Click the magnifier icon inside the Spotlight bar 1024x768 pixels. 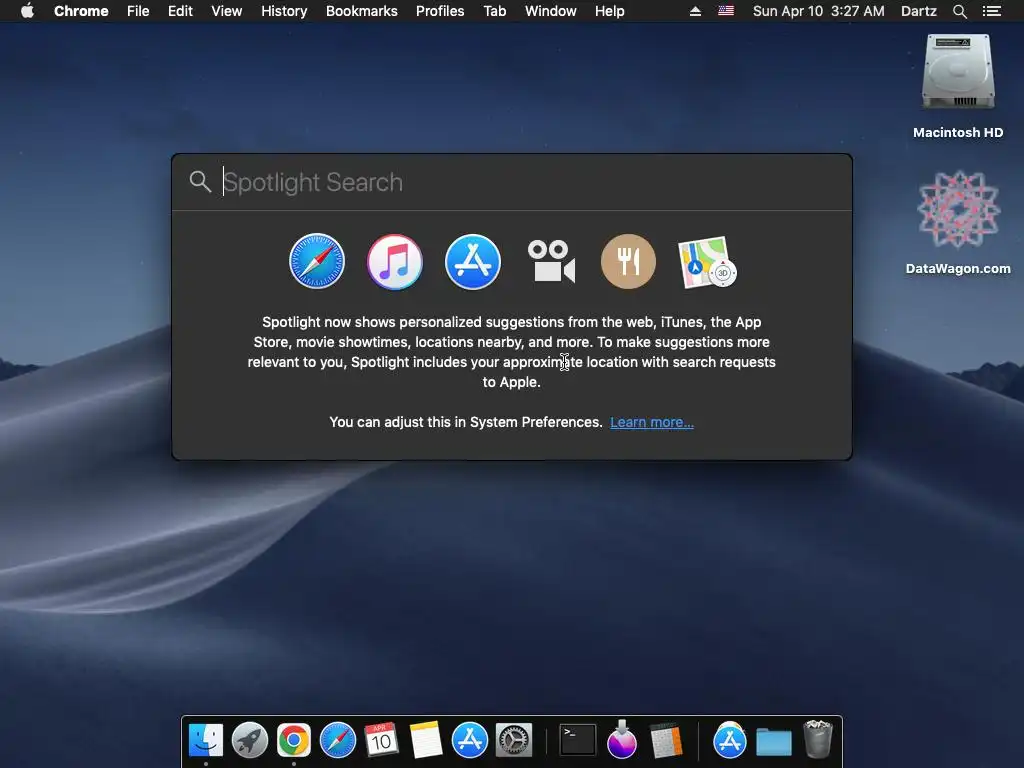pos(200,182)
